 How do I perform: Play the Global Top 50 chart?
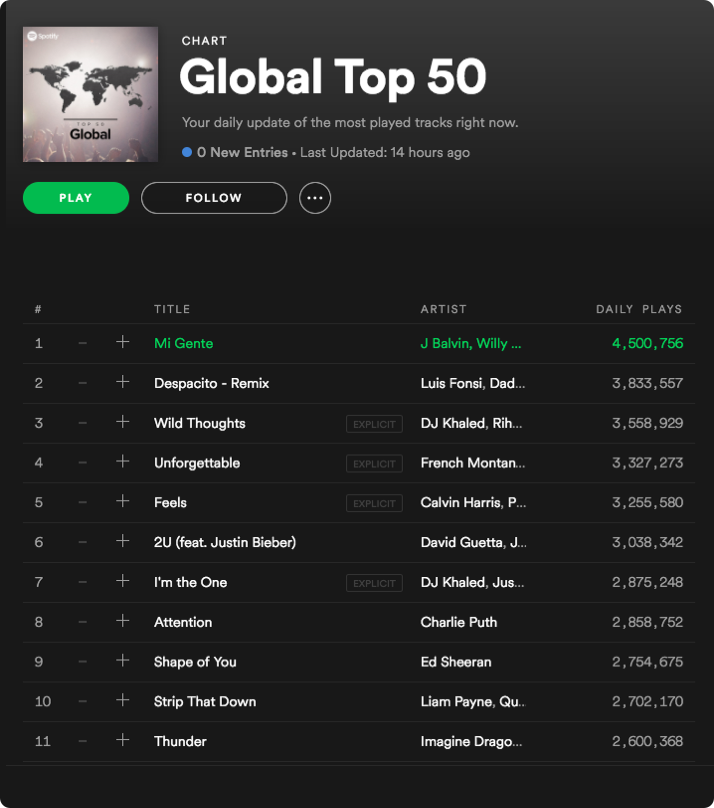coord(76,198)
